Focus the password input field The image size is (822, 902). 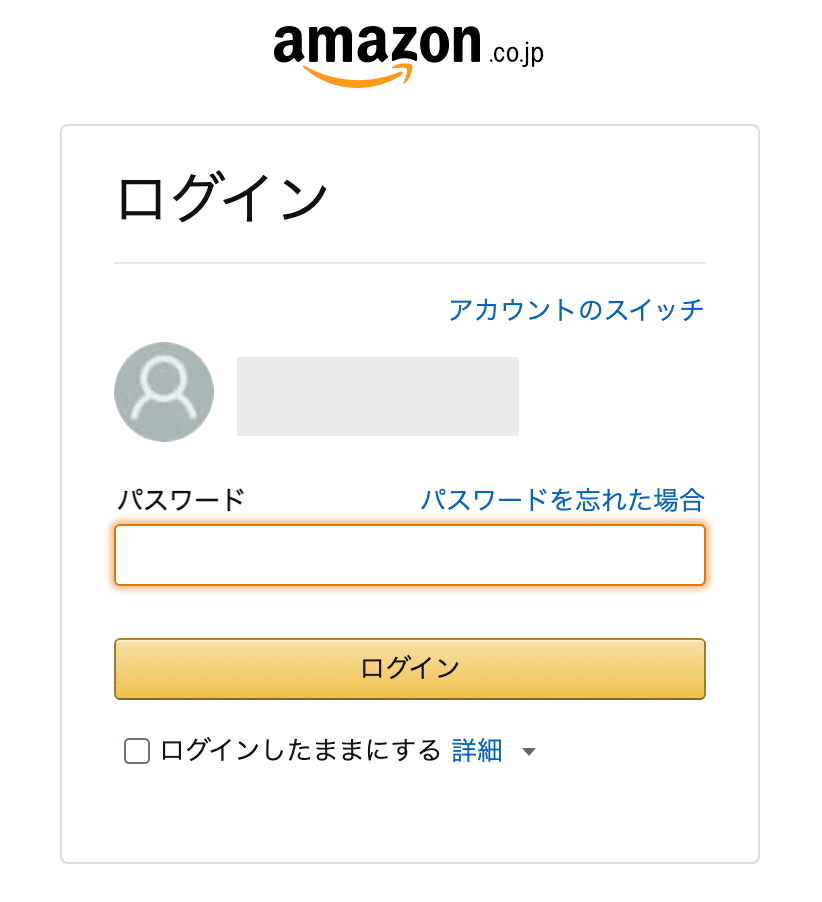pos(410,555)
